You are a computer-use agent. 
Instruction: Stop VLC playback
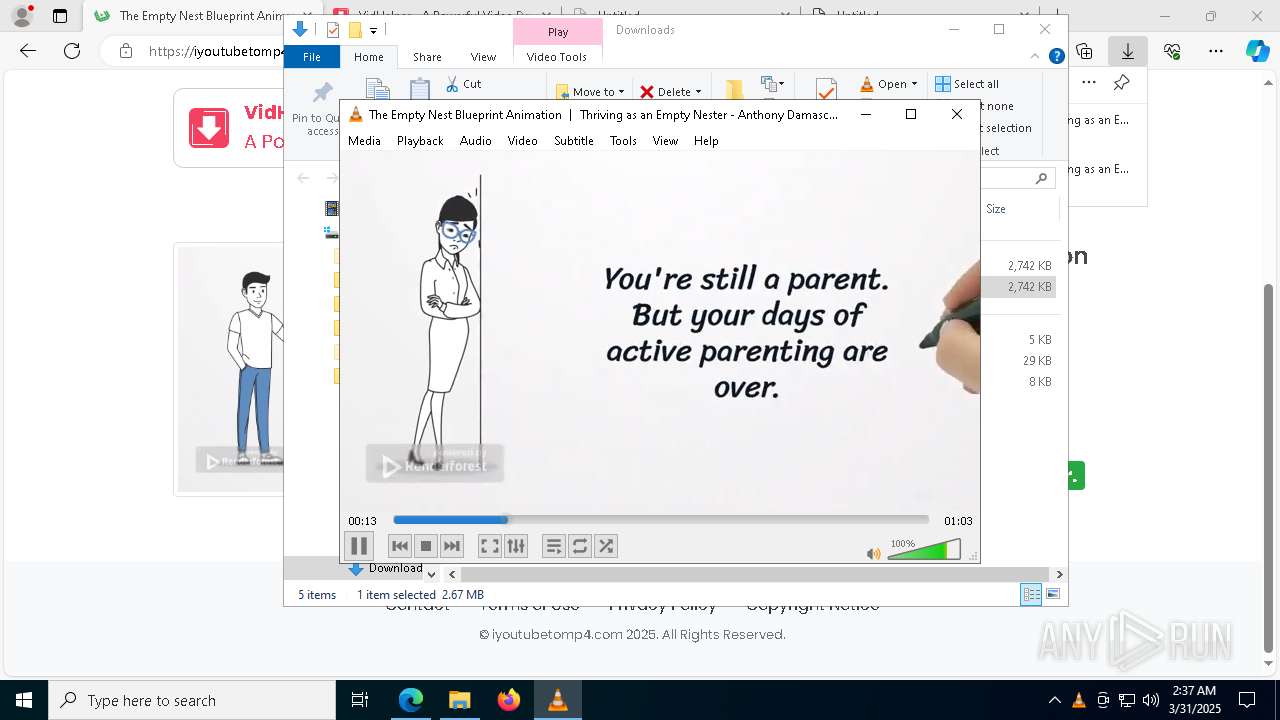(x=426, y=546)
